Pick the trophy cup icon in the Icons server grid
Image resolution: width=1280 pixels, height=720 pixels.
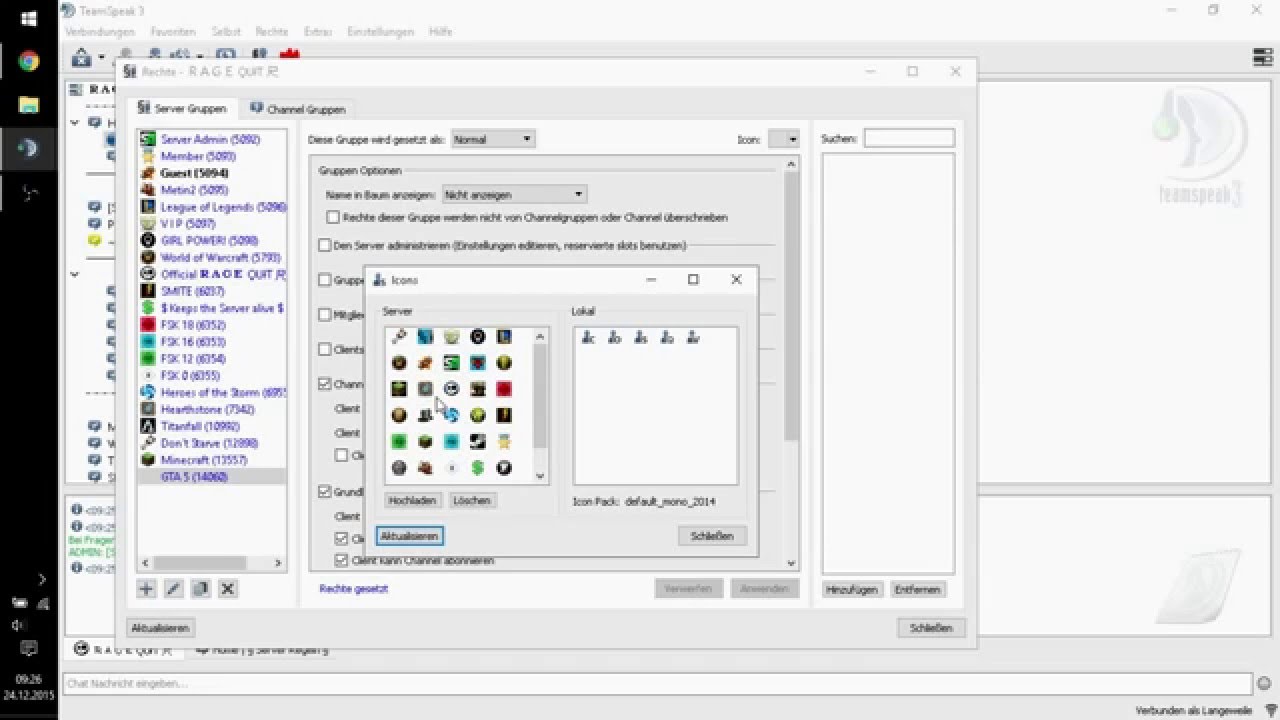coord(451,337)
